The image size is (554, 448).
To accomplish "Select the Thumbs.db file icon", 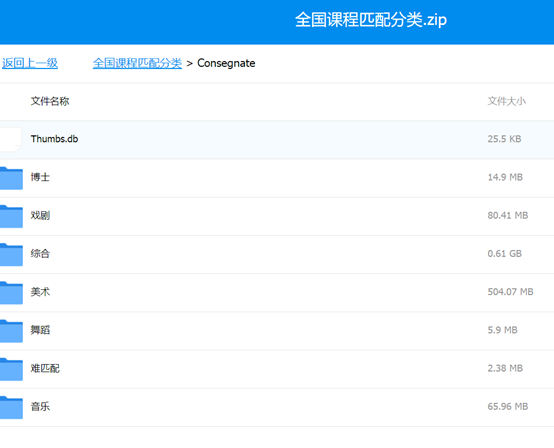I will [11, 139].
